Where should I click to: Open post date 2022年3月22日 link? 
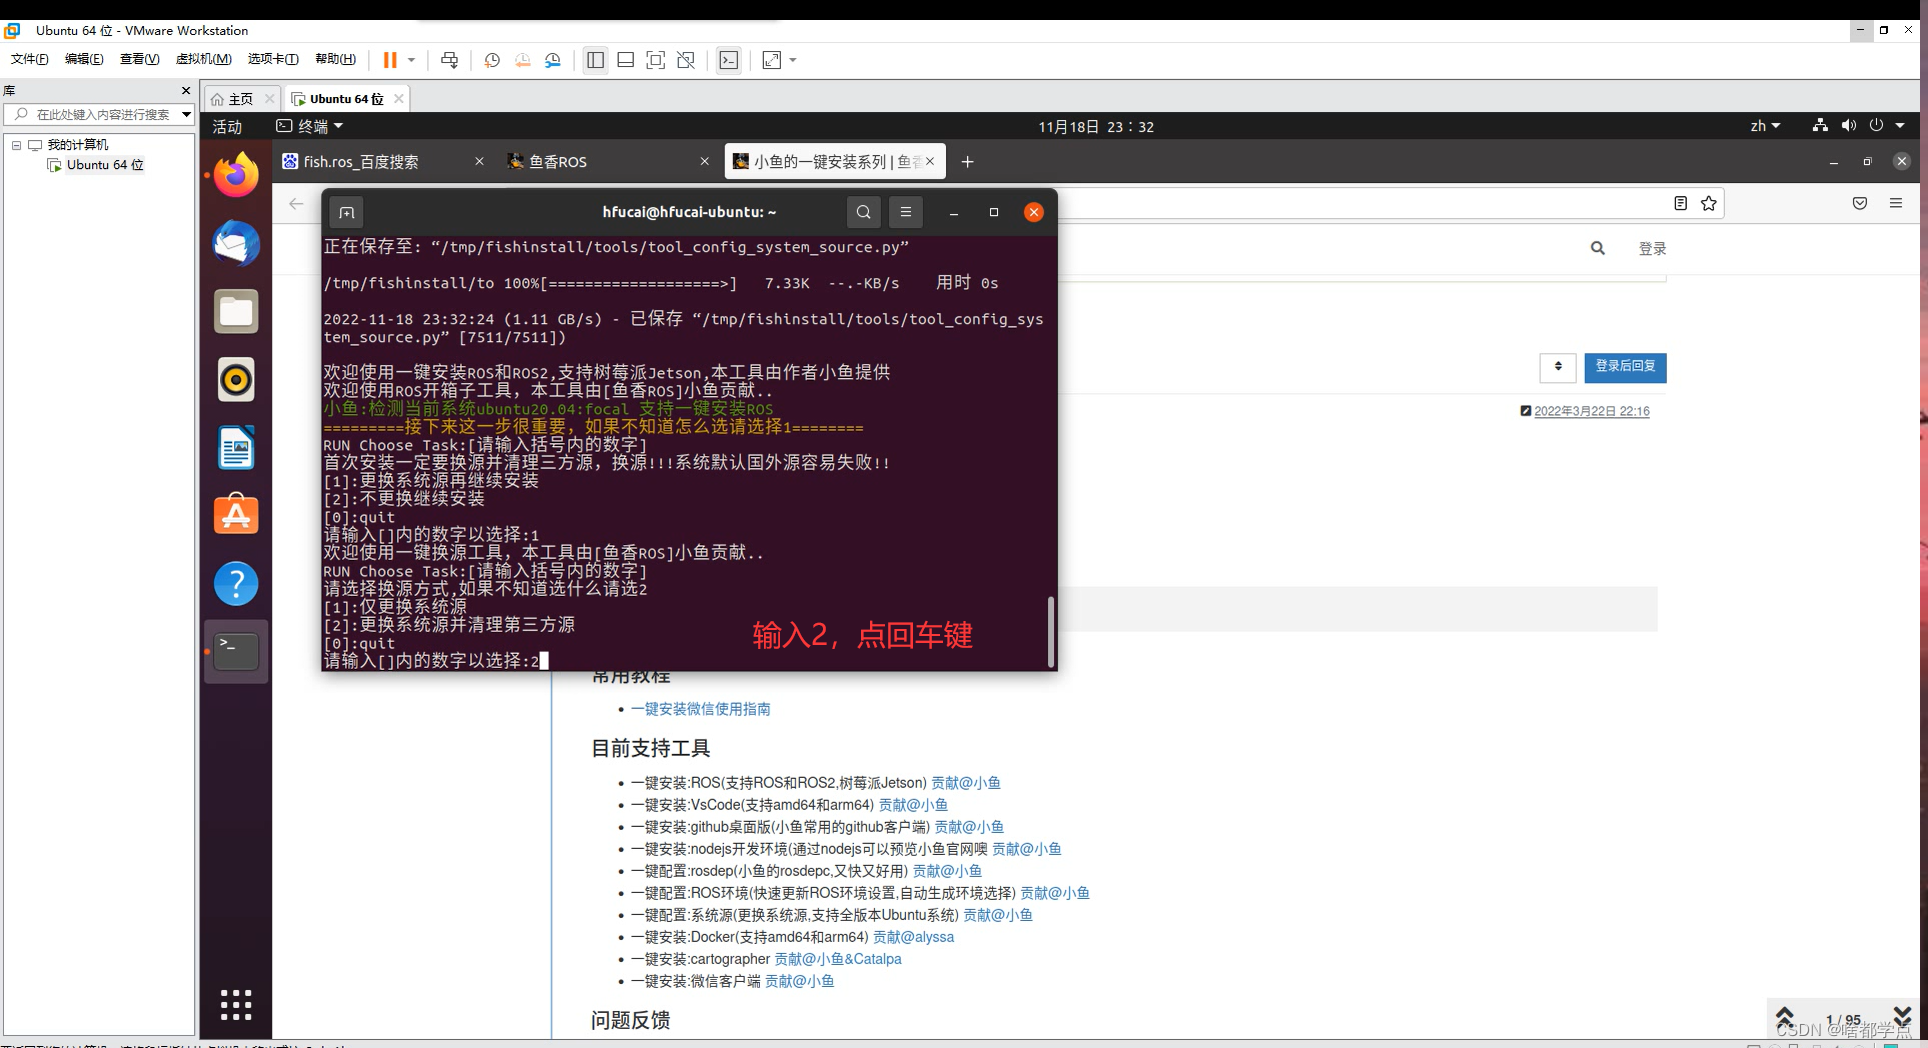click(1591, 411)
